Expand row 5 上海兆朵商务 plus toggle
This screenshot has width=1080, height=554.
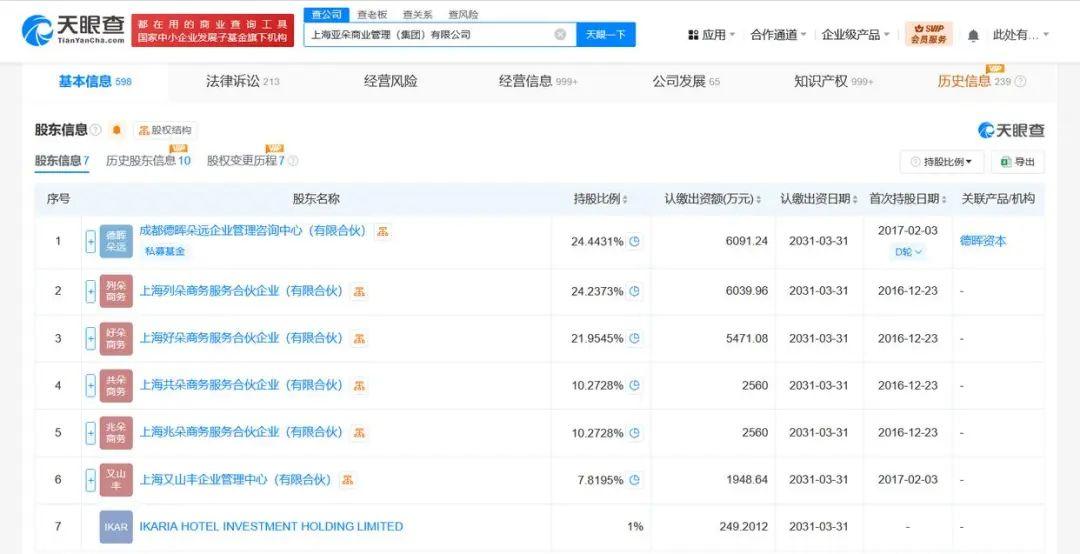pos(90,433)
